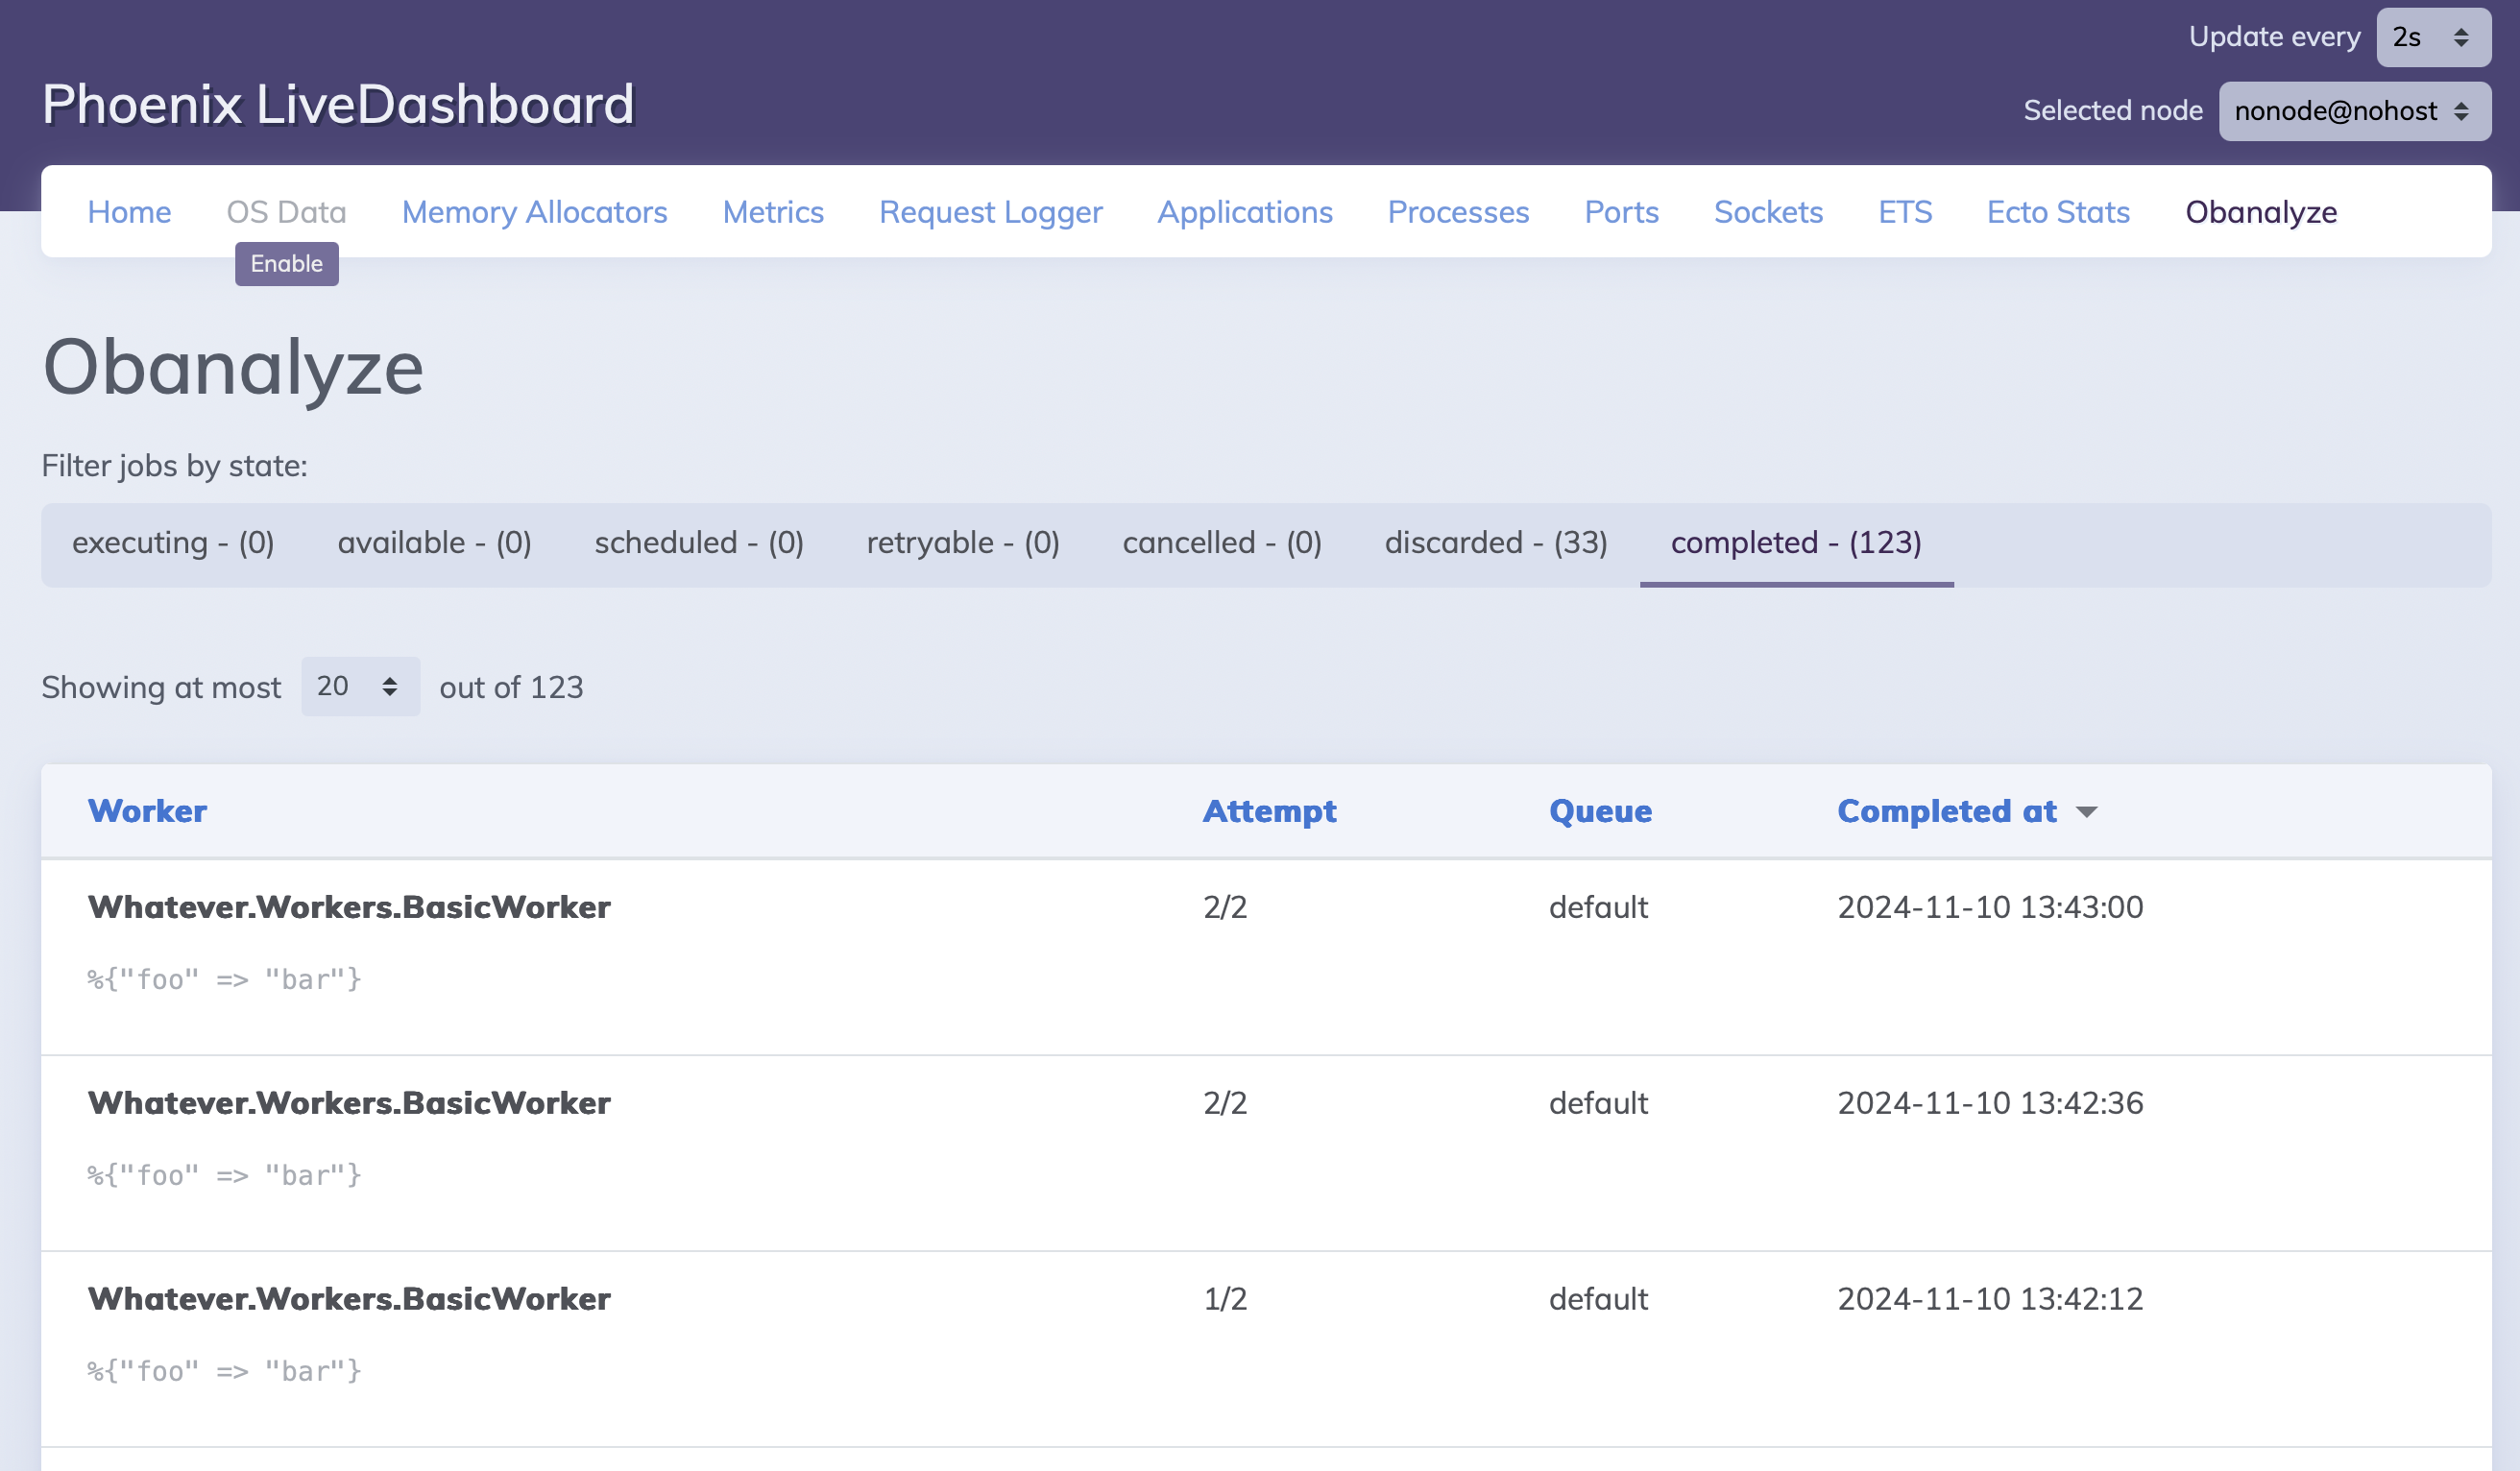This screenshot has height=1471, width=2520.
Task: Open the Request Logger tab
Action: point(990,212)
